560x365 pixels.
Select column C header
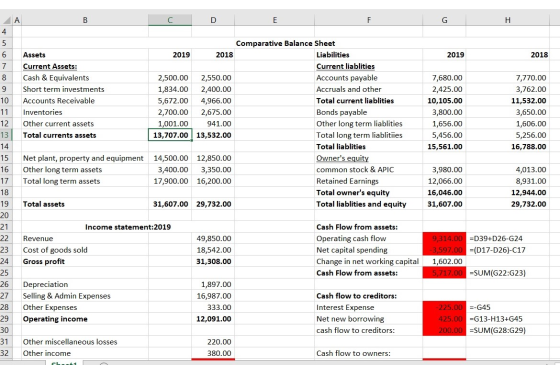170,20
